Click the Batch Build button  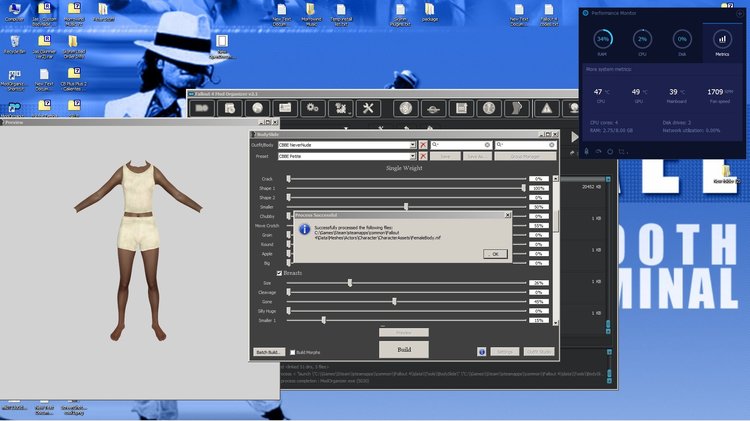point(269,352)
